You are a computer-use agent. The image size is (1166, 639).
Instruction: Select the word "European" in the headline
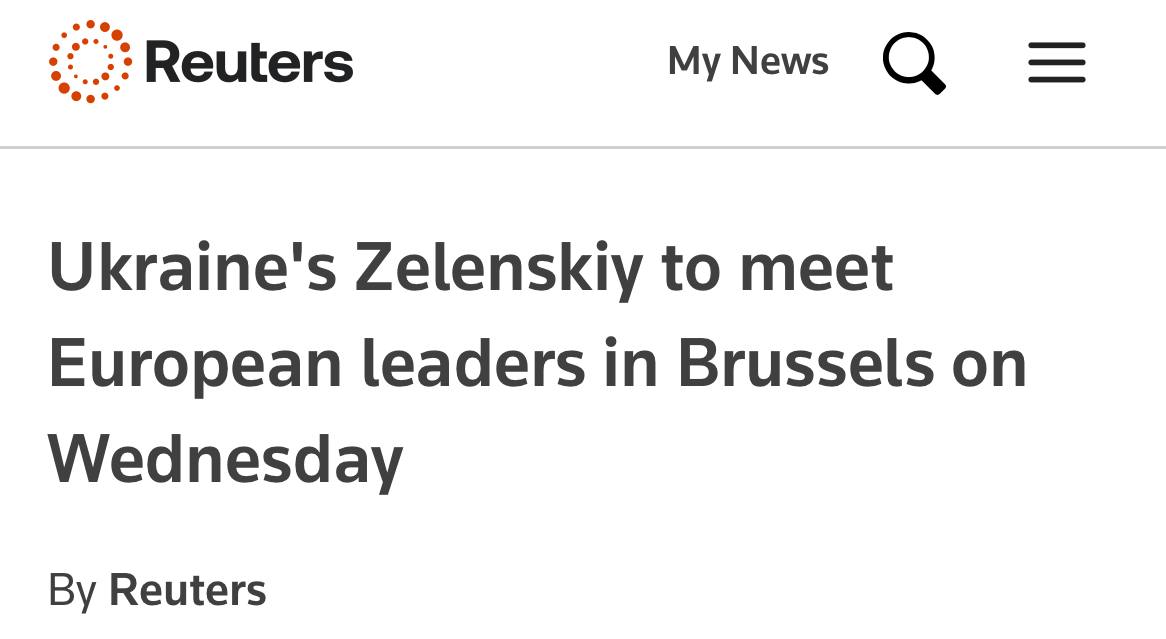point(195,364)
